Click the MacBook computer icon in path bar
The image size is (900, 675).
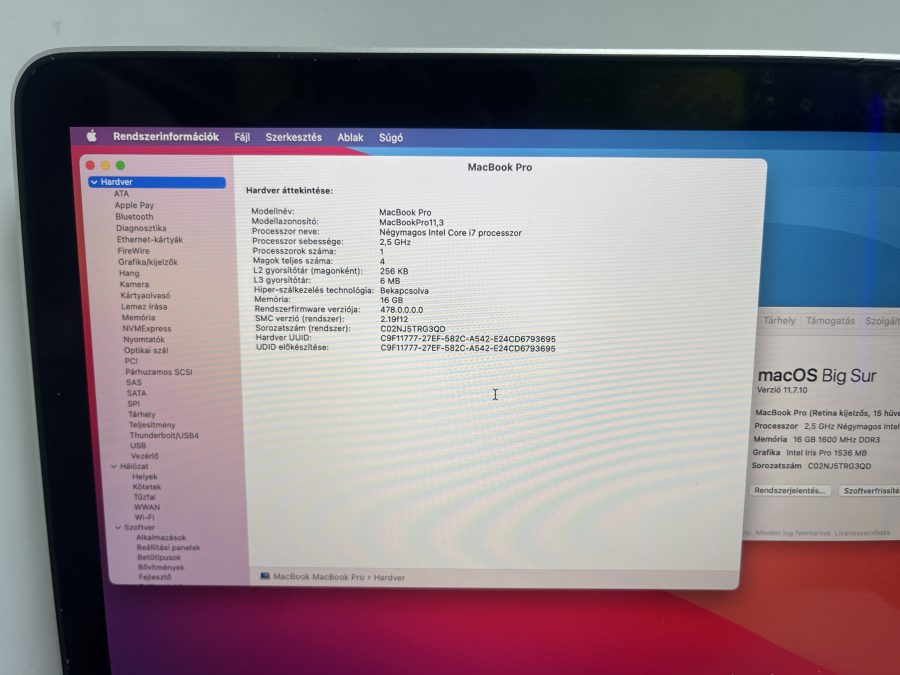tap(265, 576)
